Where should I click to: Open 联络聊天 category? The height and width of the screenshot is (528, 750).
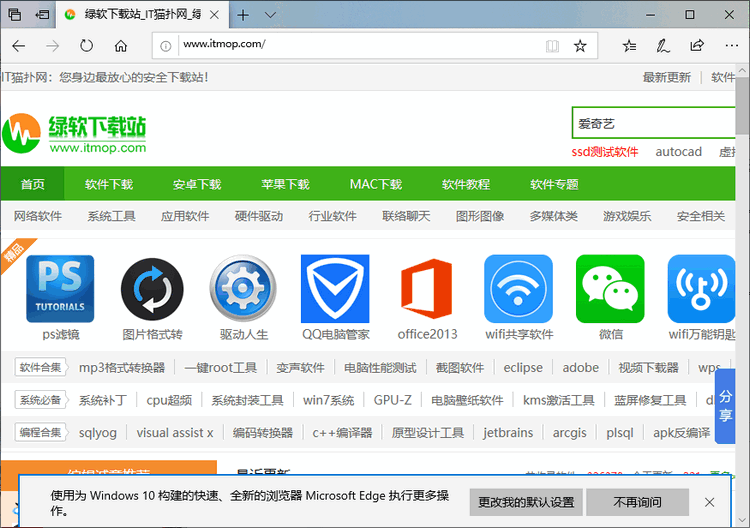click(x=406, y=216)
